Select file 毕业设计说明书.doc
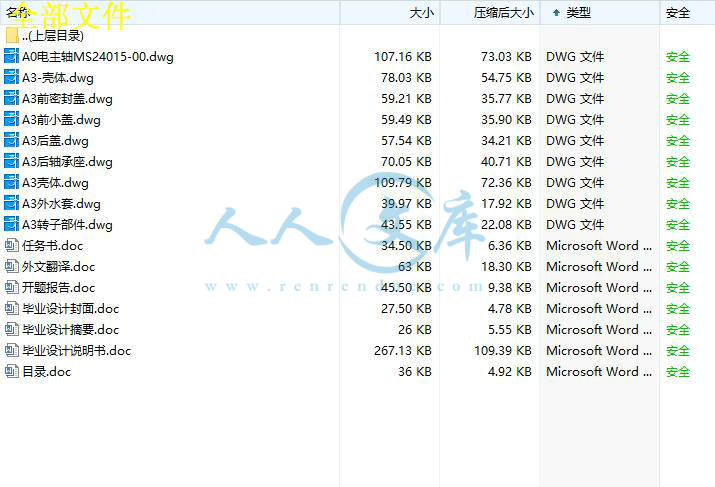Viewport: 715px width, 487px height. point(76,350)
